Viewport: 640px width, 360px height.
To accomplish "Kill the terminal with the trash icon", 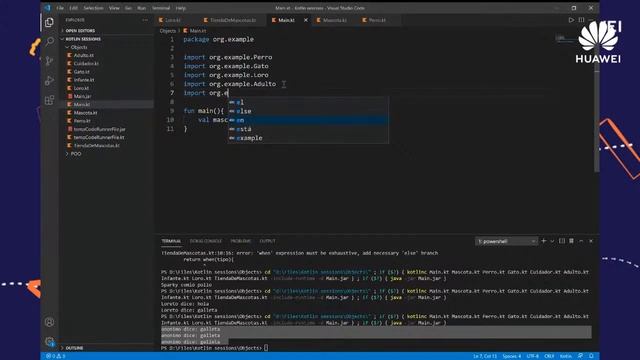I will pos(571,241).
